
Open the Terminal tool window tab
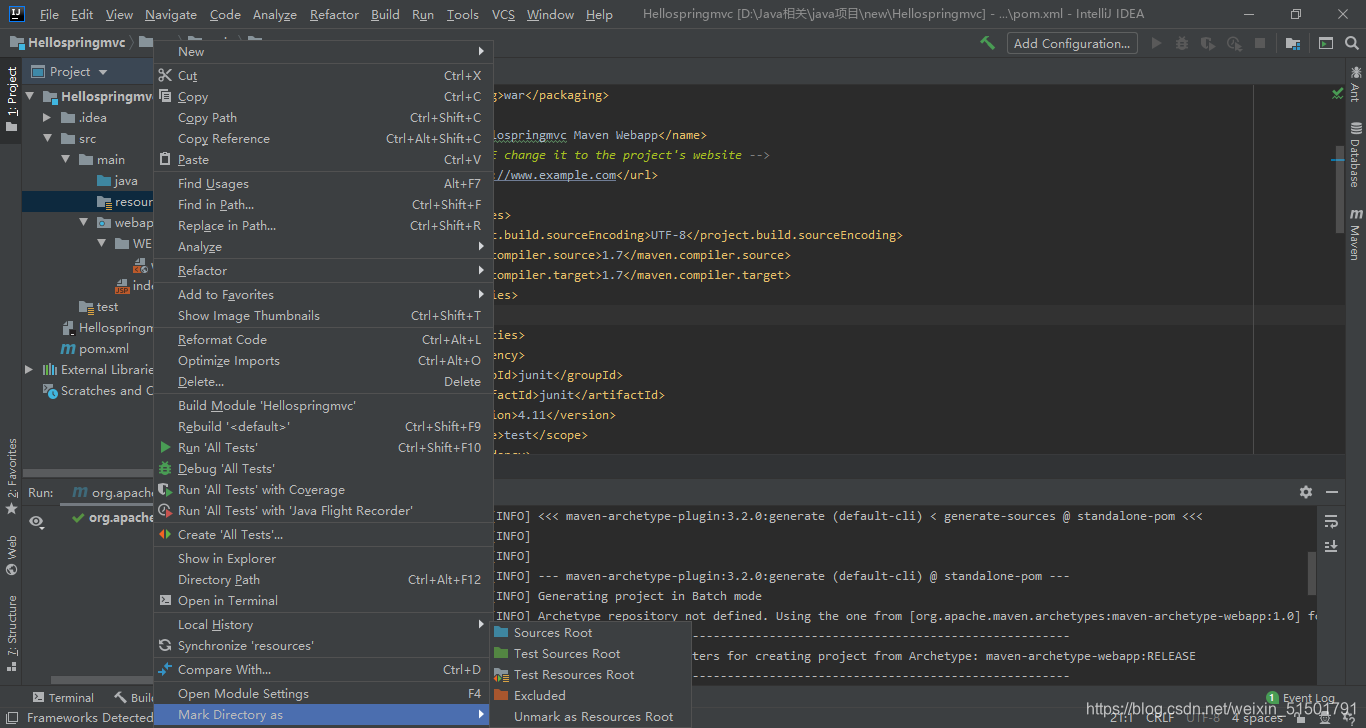(x=62, y=697)
